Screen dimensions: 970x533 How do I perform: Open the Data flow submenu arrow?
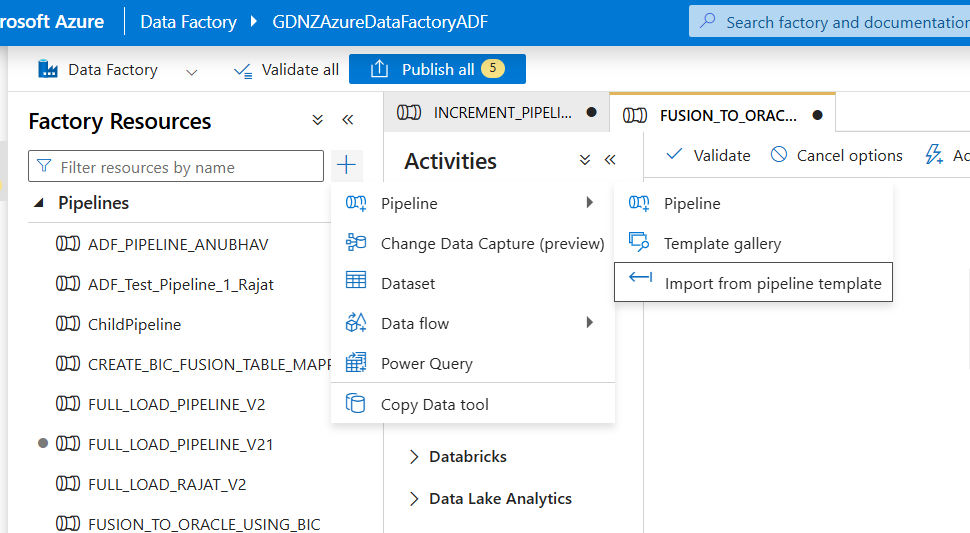tap(590, 322)
